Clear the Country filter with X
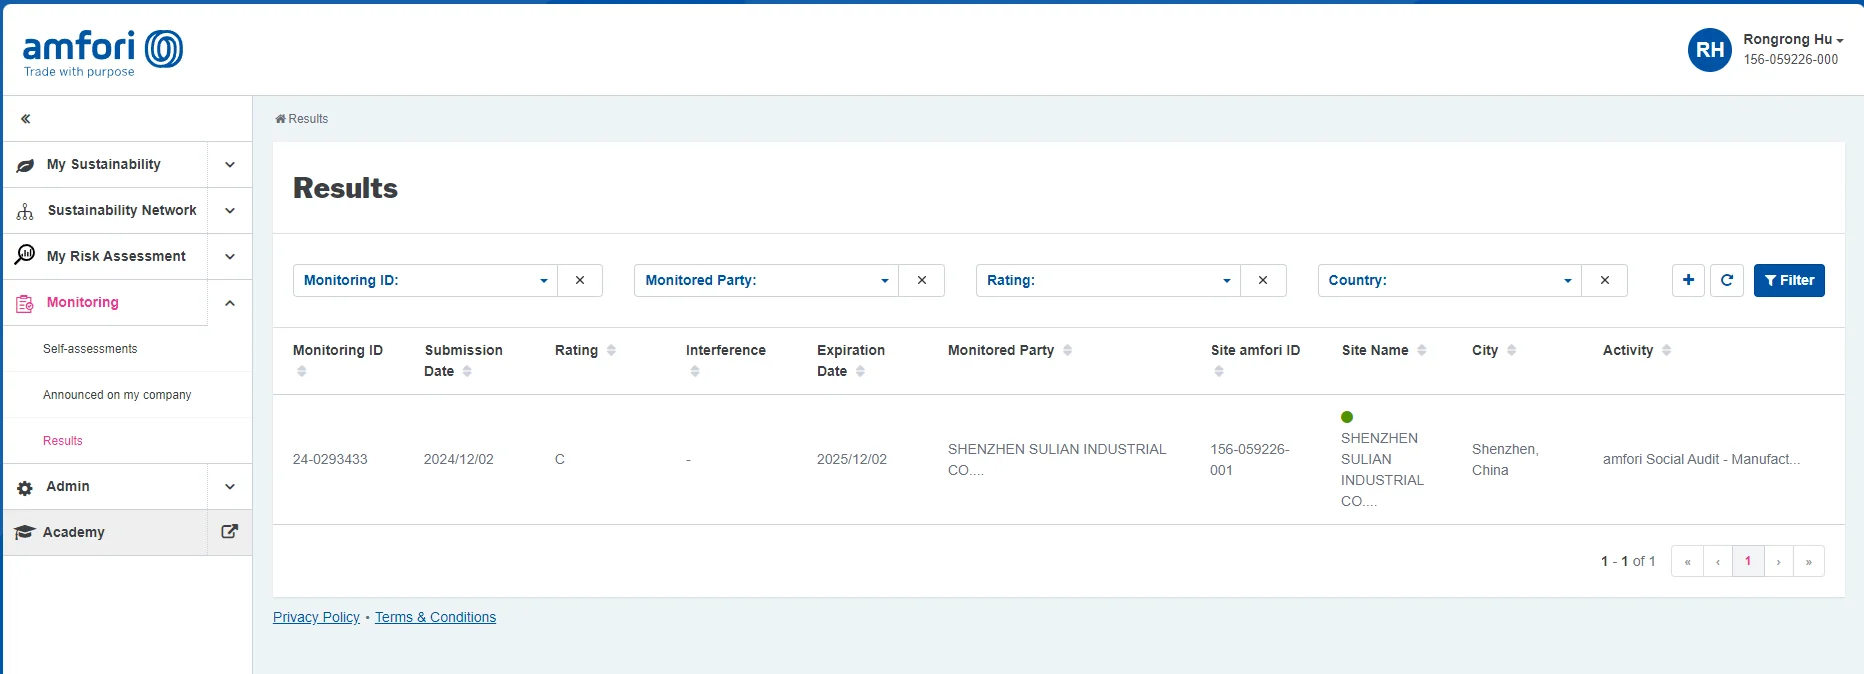This screenshot has height=674, width=1864. (x=1604, y=280)
